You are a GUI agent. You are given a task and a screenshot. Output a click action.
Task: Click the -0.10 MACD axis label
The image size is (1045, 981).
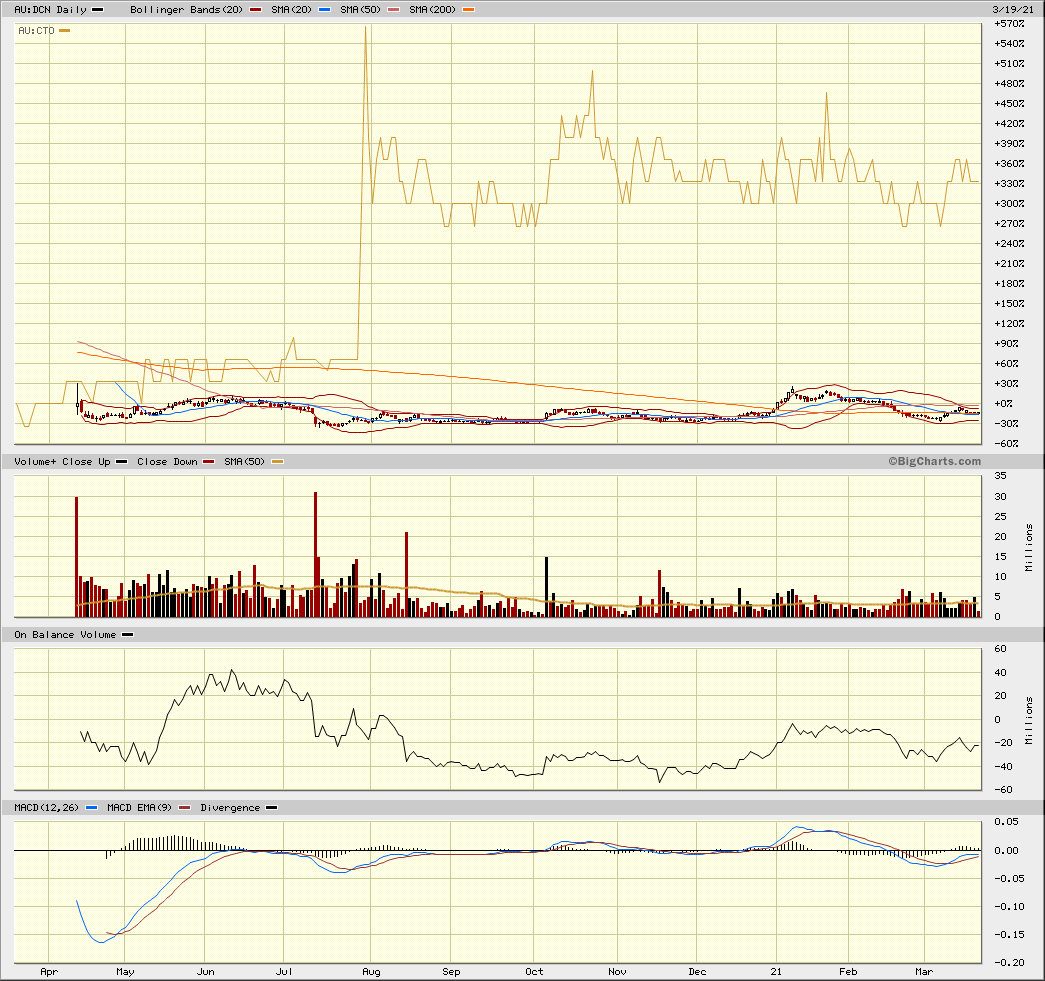pyautogui.click(x=1009, y=906)
